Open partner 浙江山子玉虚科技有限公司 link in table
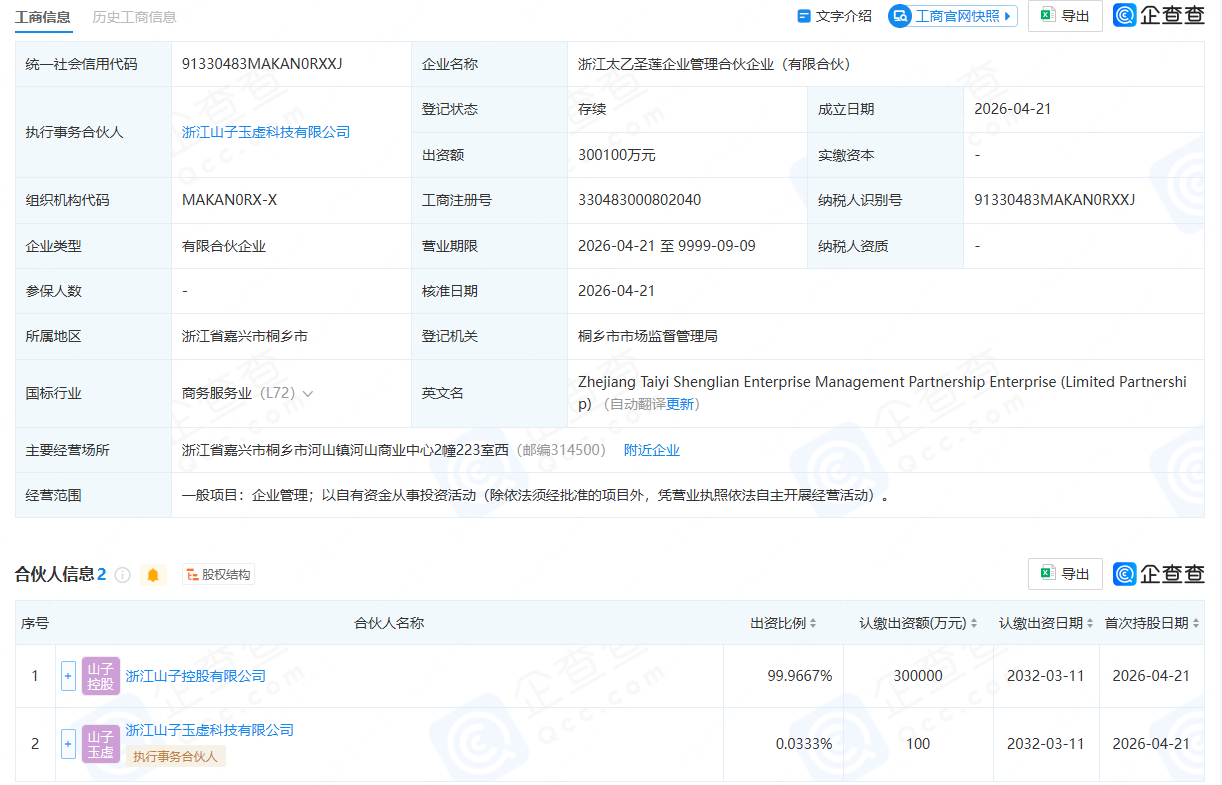1222x785 pixels. tap(210, 730)
